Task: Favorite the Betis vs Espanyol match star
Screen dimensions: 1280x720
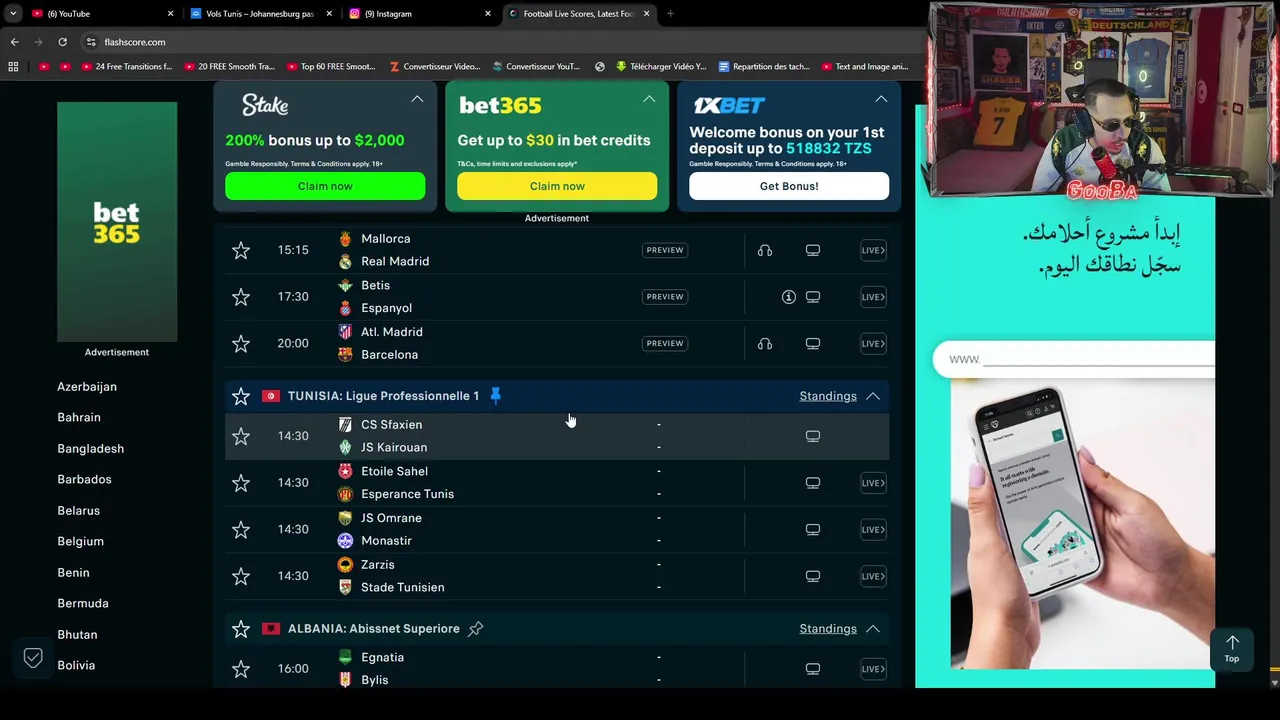Action: (x=241, y=297)
